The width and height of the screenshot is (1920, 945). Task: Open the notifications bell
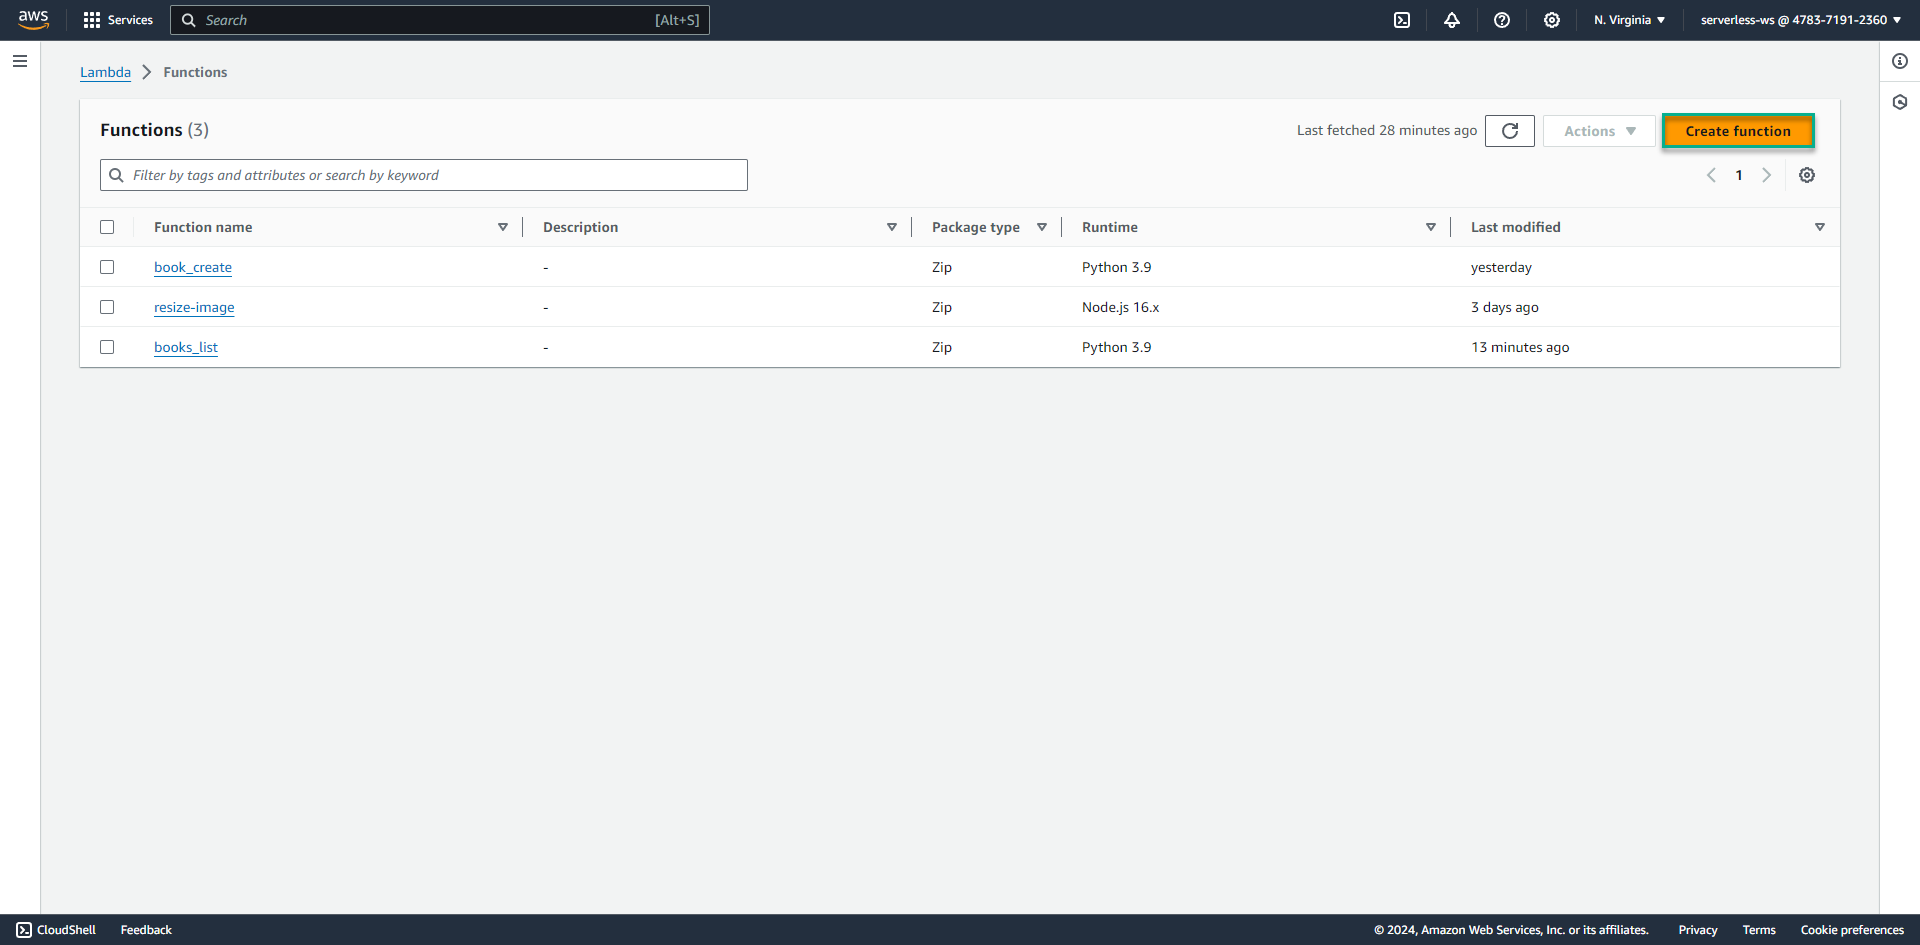tap(1452, 20)
